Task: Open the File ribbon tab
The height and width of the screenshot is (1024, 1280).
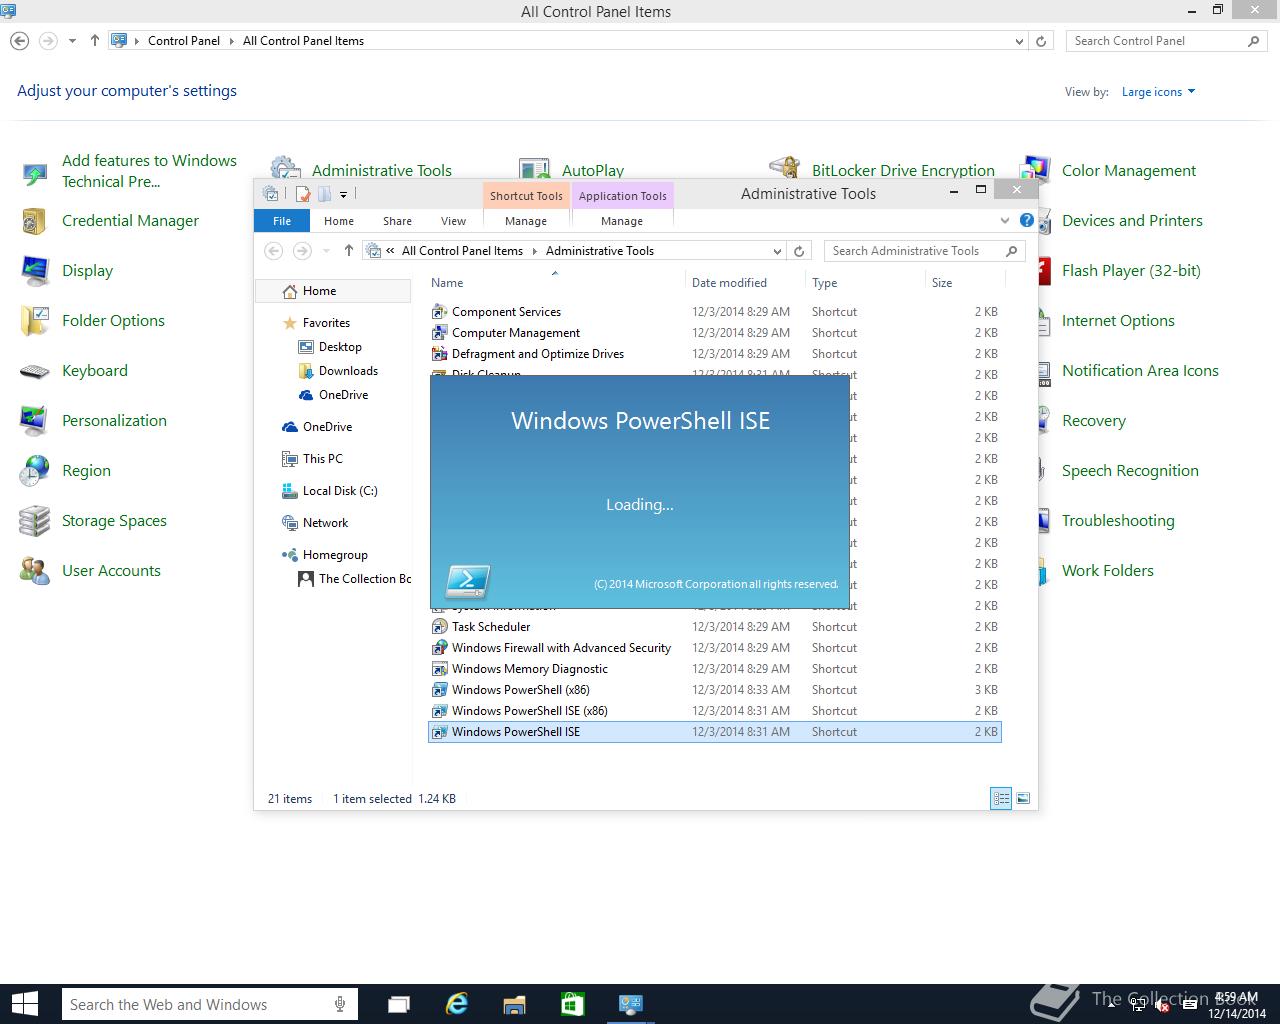Action: [x=282, y=221]
